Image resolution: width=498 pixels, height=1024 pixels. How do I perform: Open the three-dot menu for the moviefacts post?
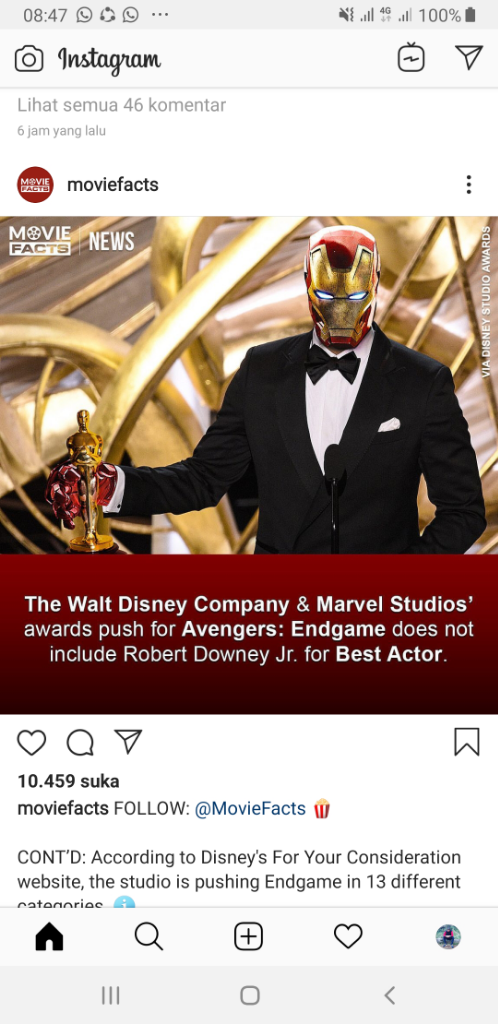click(469, 185)
